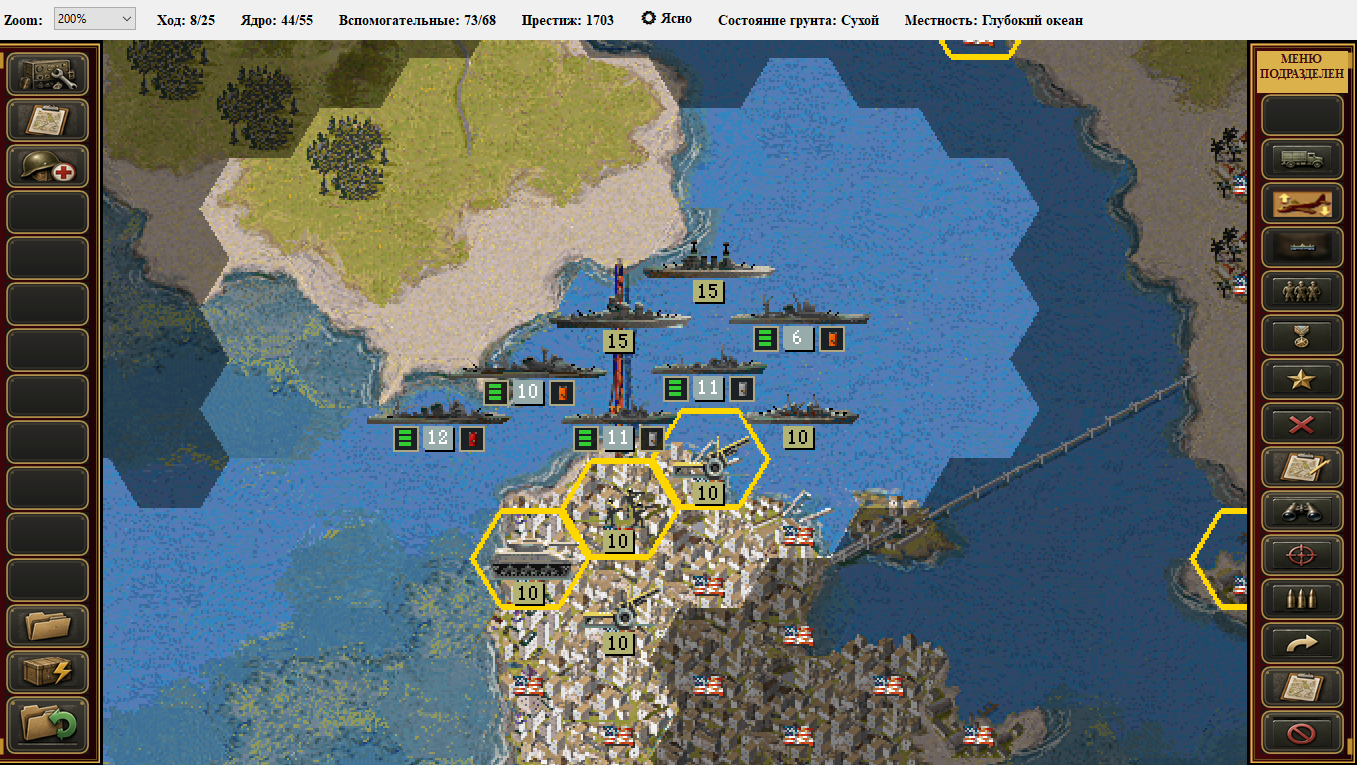Click the three soldiers icon
1357x765 pixels.
coord(1301,291)
